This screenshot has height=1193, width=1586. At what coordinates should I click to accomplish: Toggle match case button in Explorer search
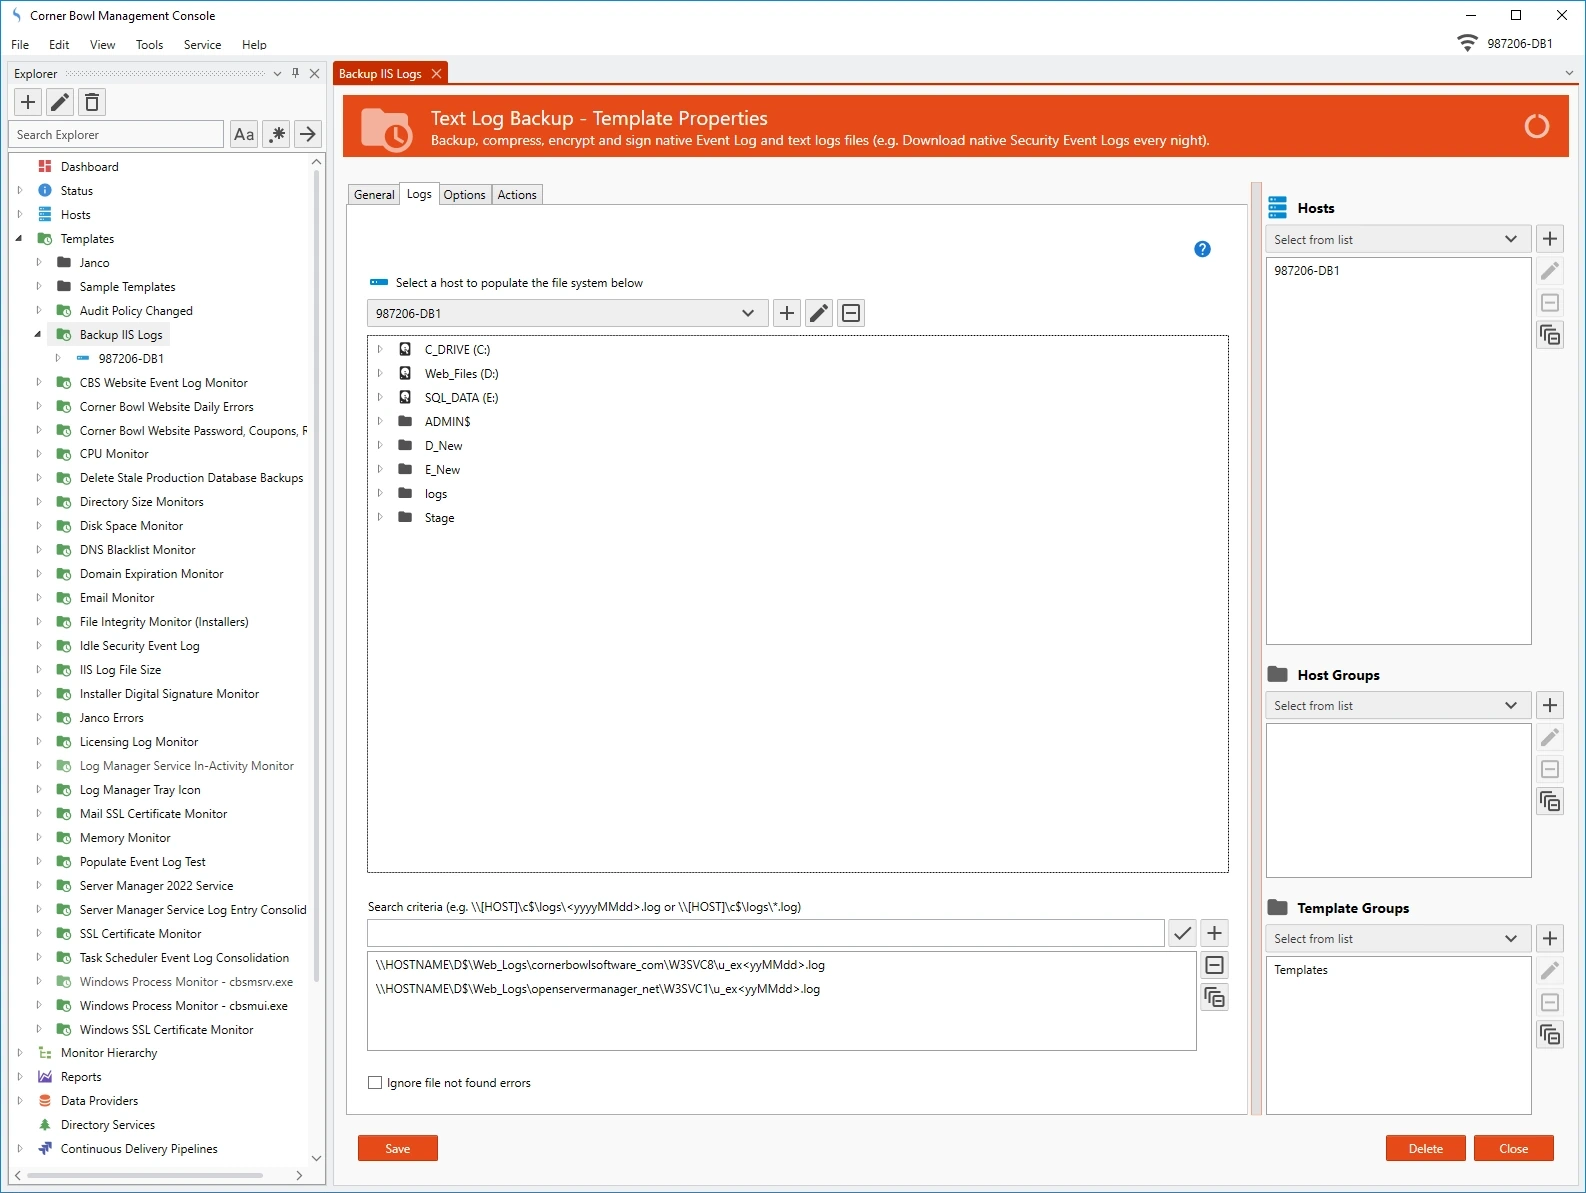click(x=244, y=134)
